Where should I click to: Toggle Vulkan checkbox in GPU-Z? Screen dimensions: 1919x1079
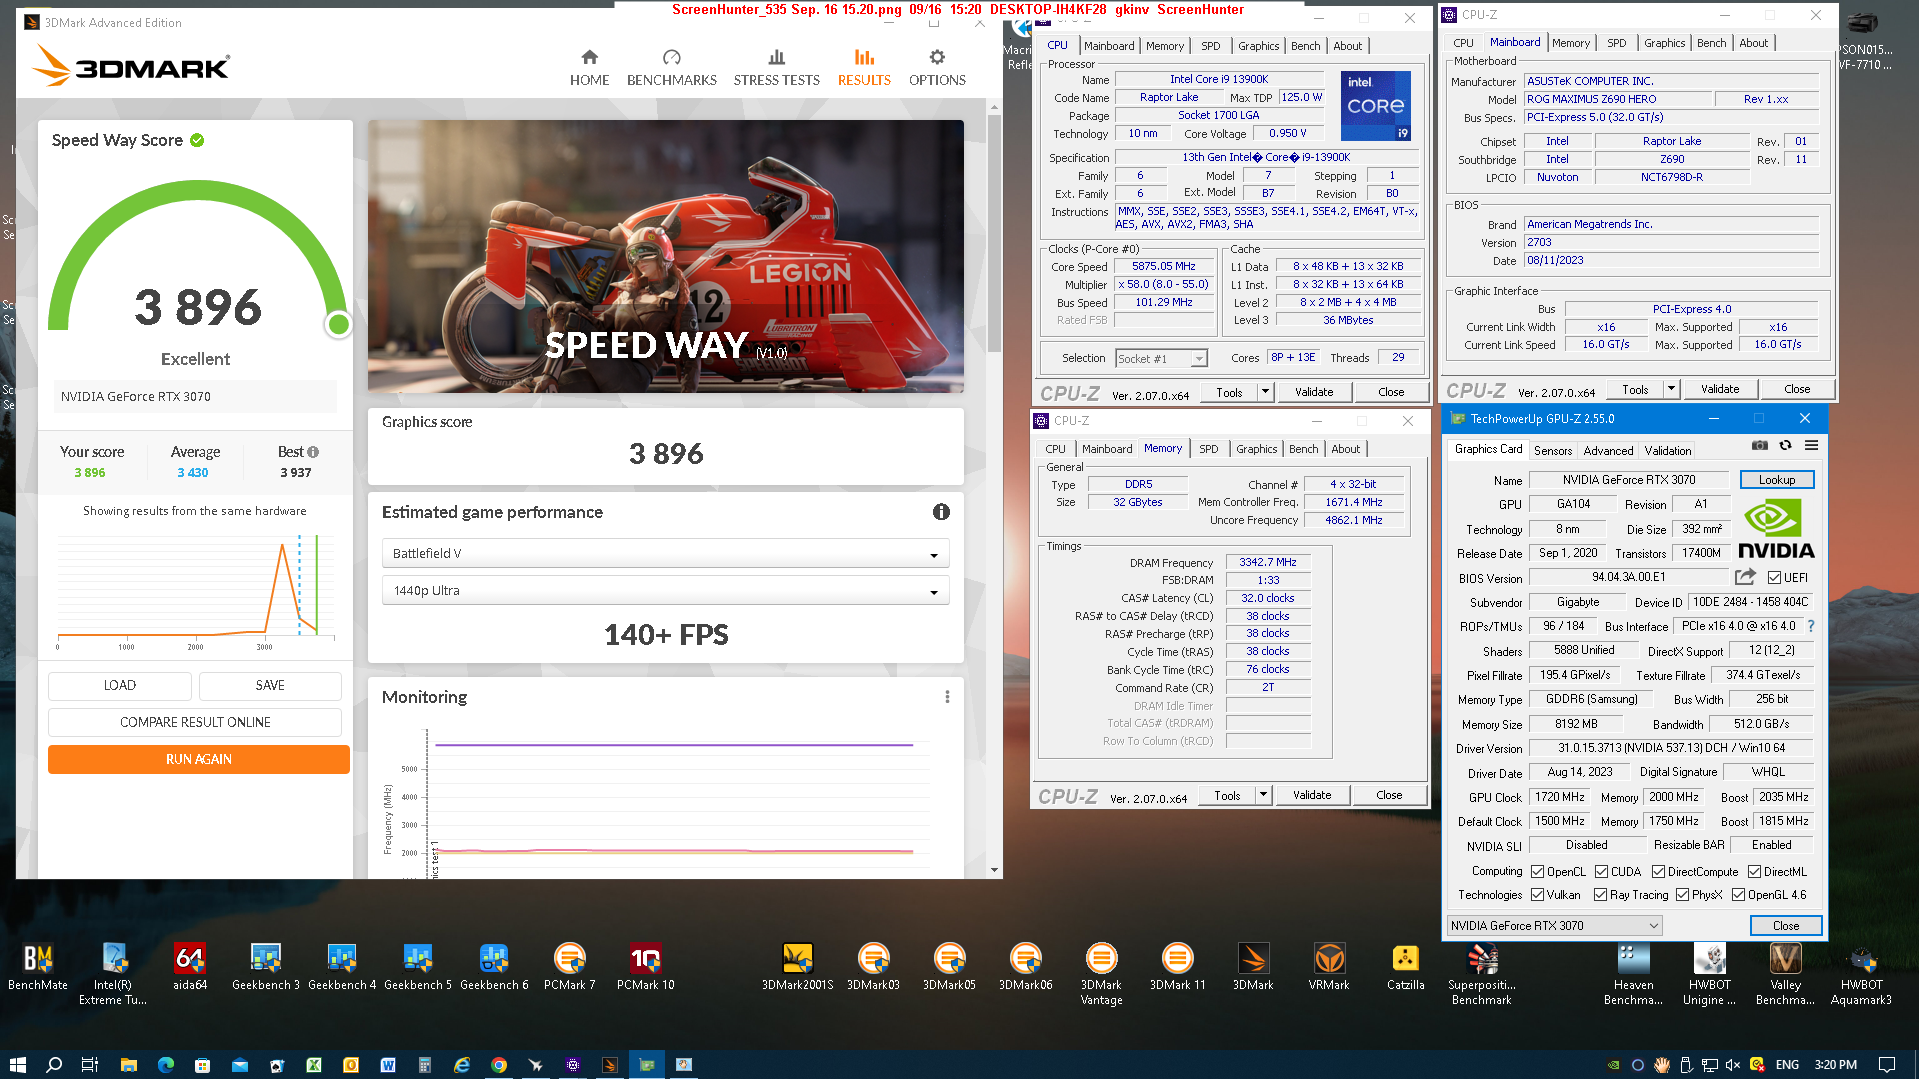(1538, 895)
